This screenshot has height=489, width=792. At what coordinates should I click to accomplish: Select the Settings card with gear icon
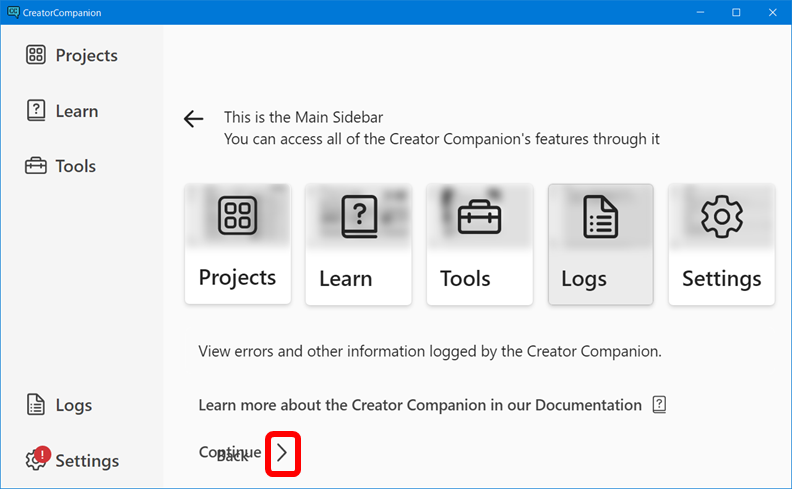(721, 244)
